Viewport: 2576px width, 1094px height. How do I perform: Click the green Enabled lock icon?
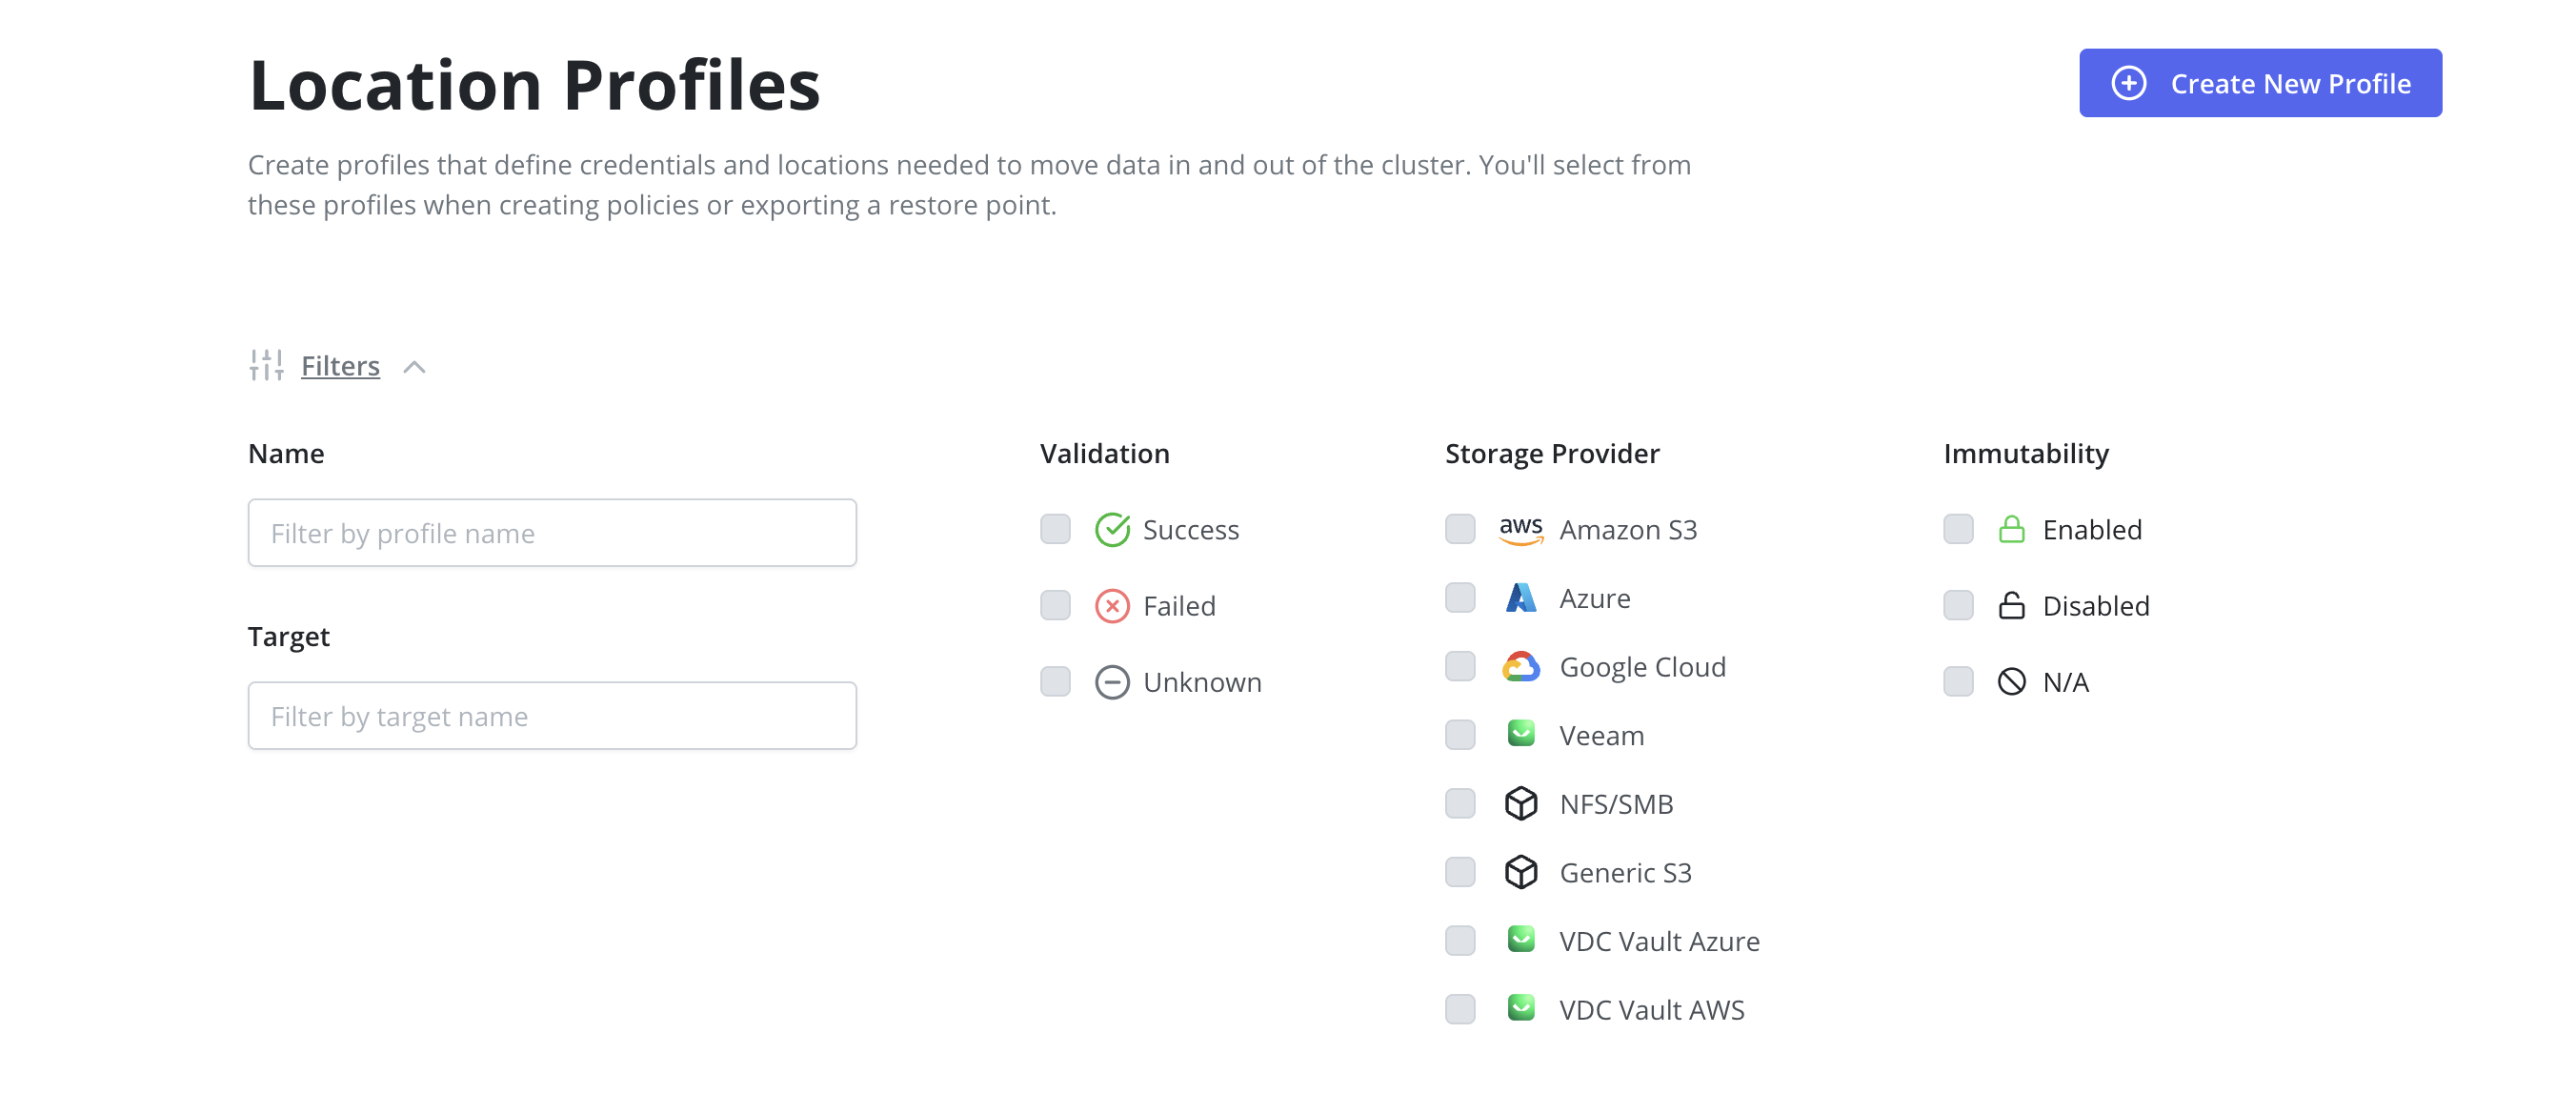[2010, 529]
